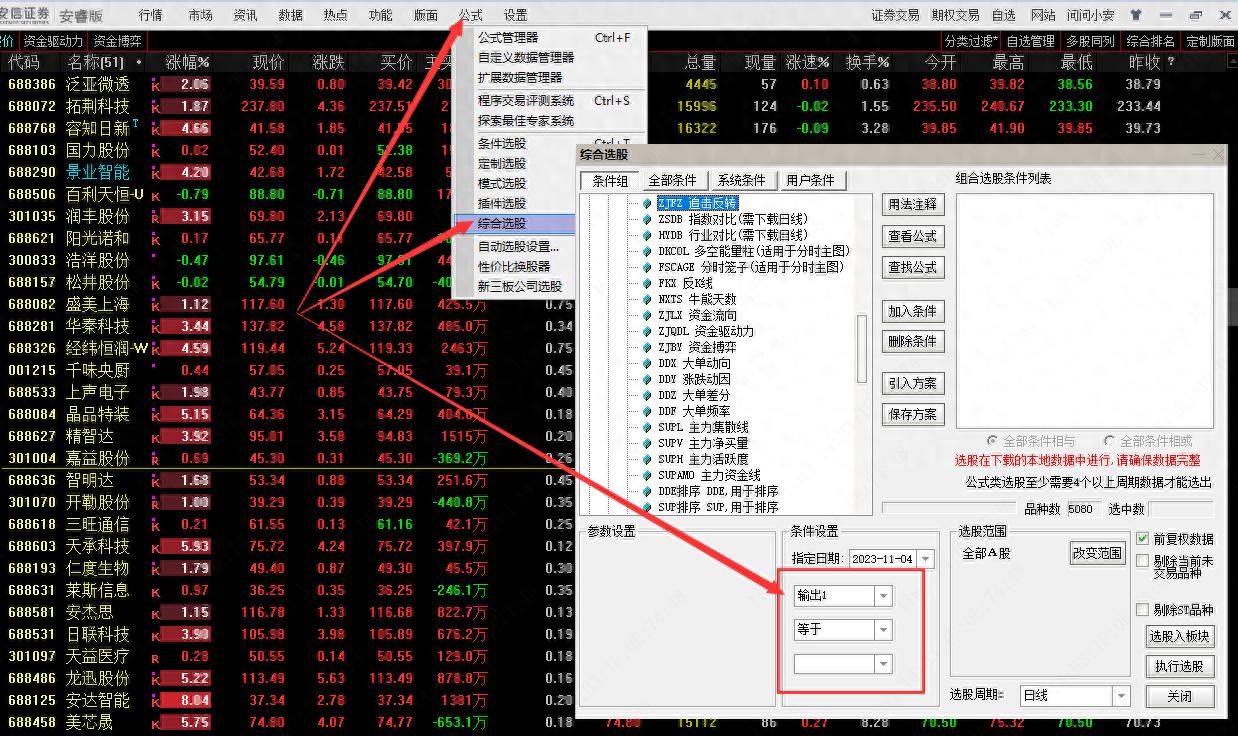Click the 加入条件 button
The width and height of the screenshot is (1238, 736).
[912, 311]
